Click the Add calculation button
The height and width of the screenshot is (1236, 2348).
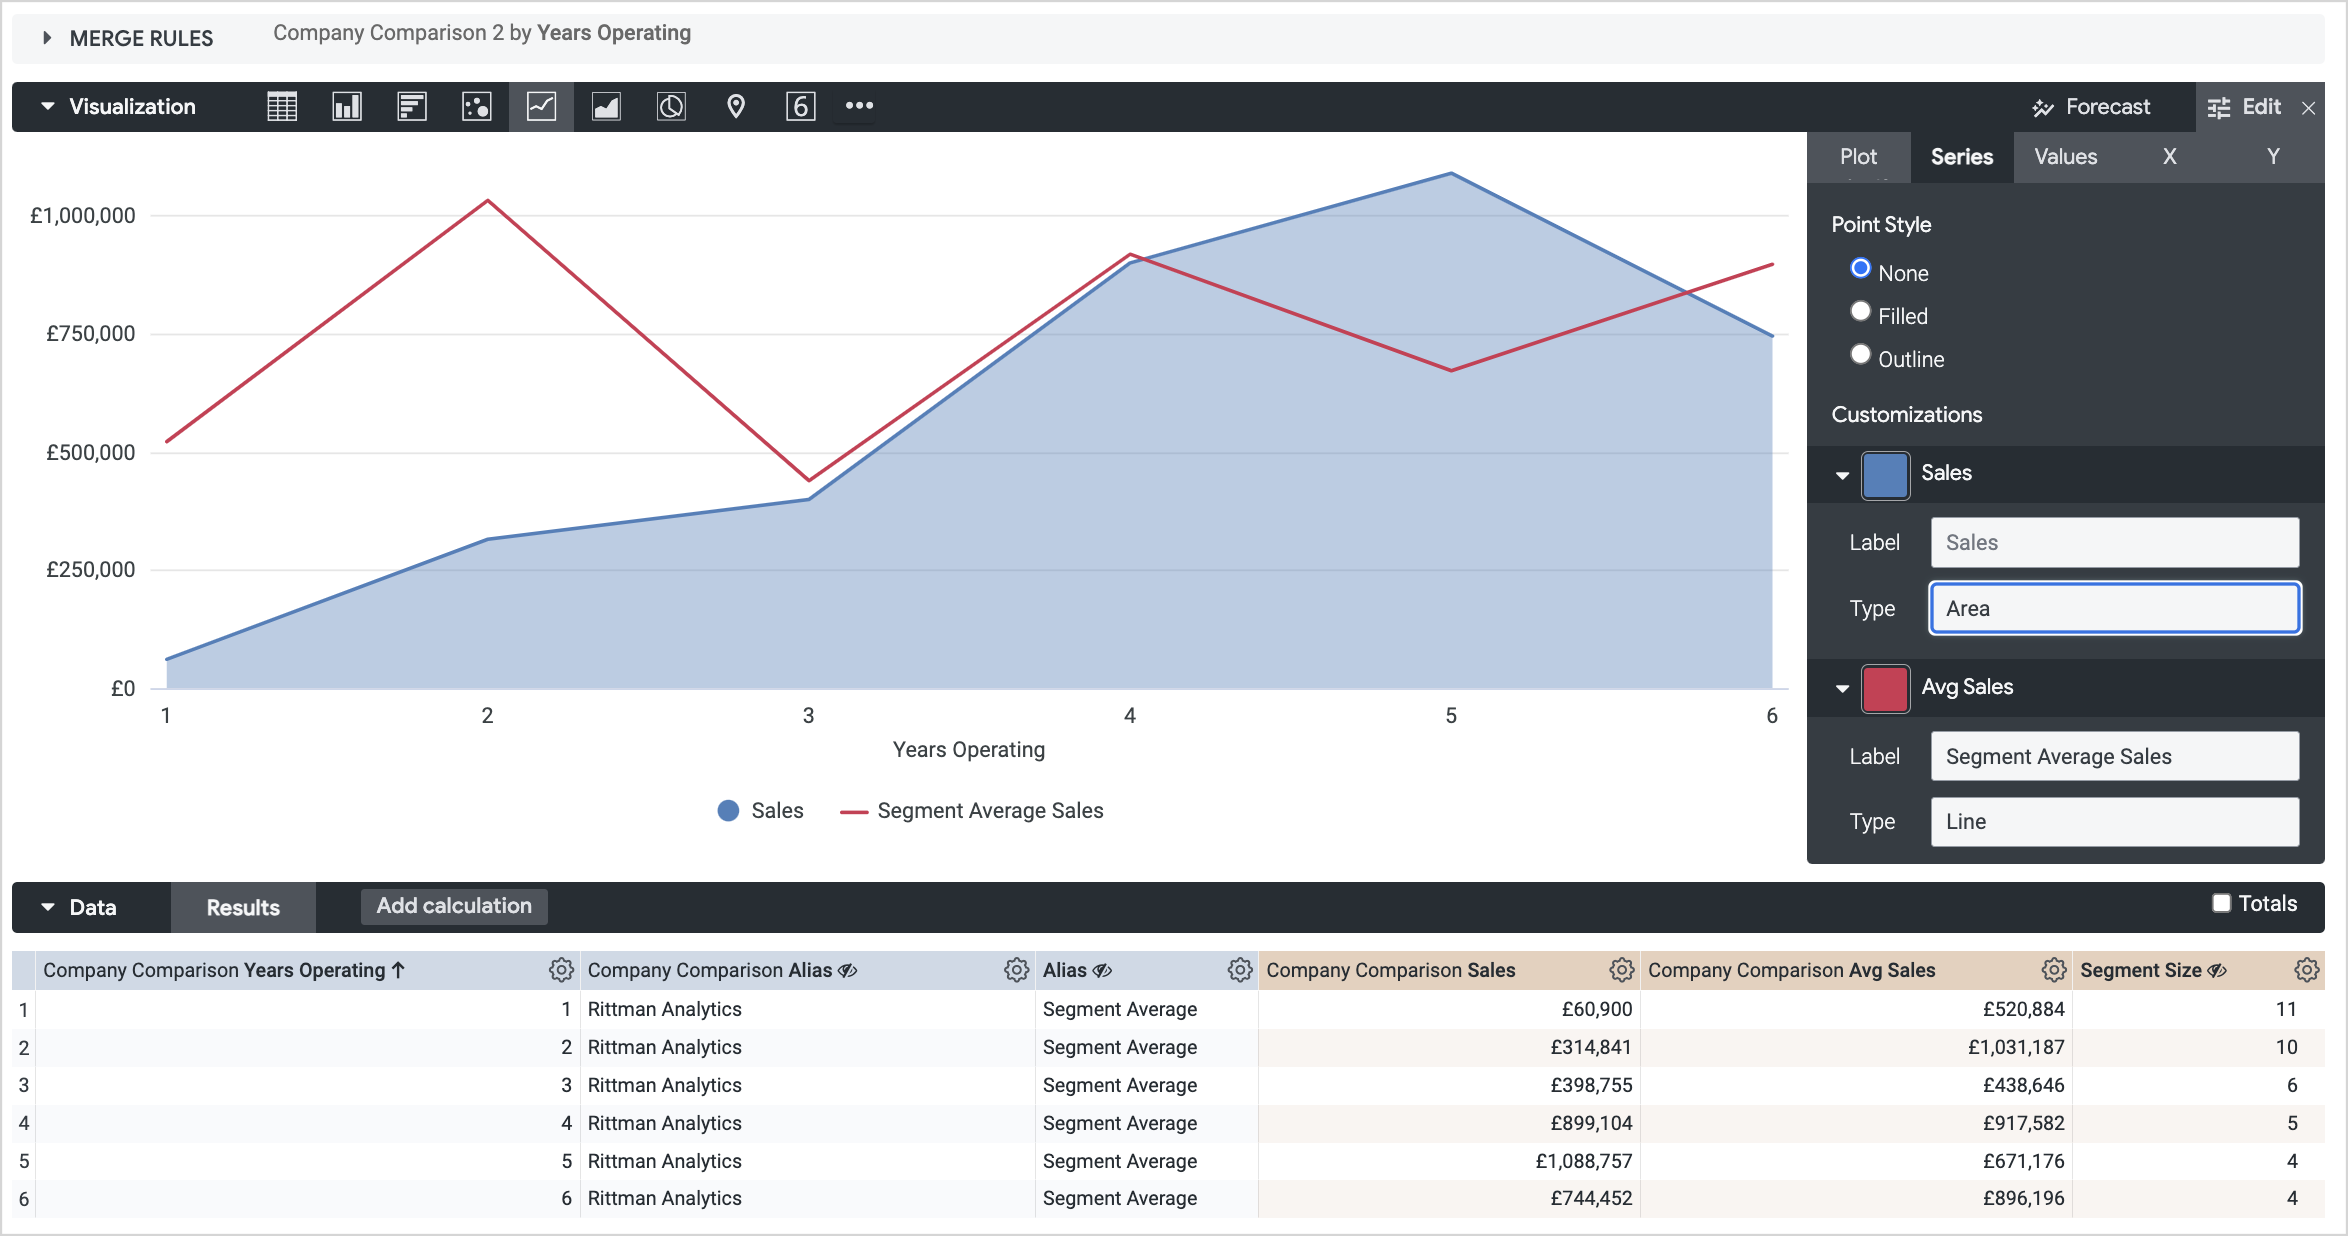[454, 906]
